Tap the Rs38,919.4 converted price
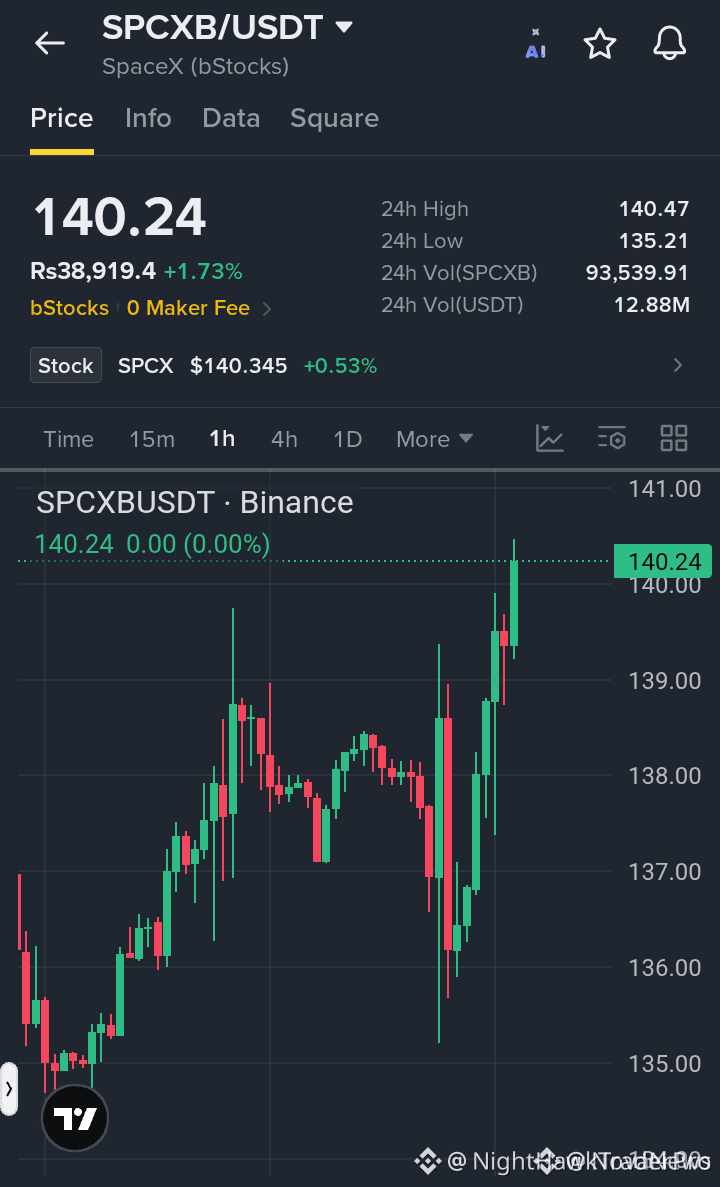The image size is (720, 1187). tap(93, 271)
